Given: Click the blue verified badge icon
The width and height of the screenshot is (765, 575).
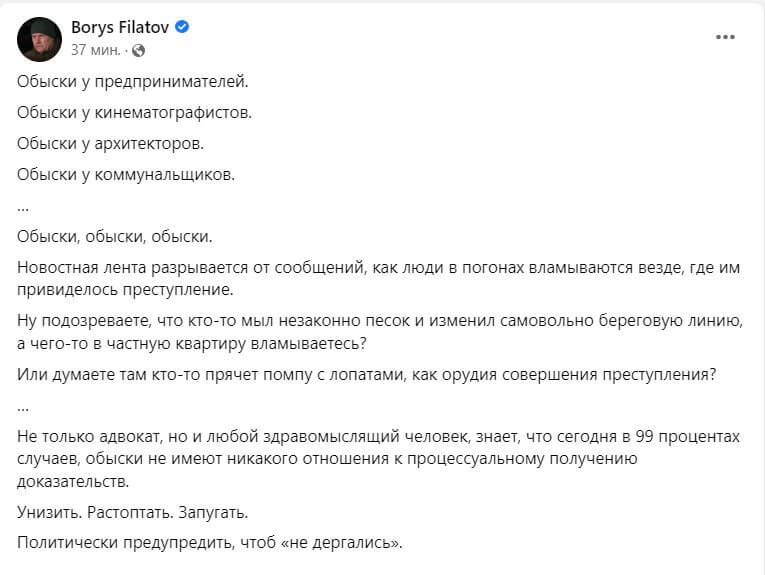Looking at the screenshot, I should (182, 27).
